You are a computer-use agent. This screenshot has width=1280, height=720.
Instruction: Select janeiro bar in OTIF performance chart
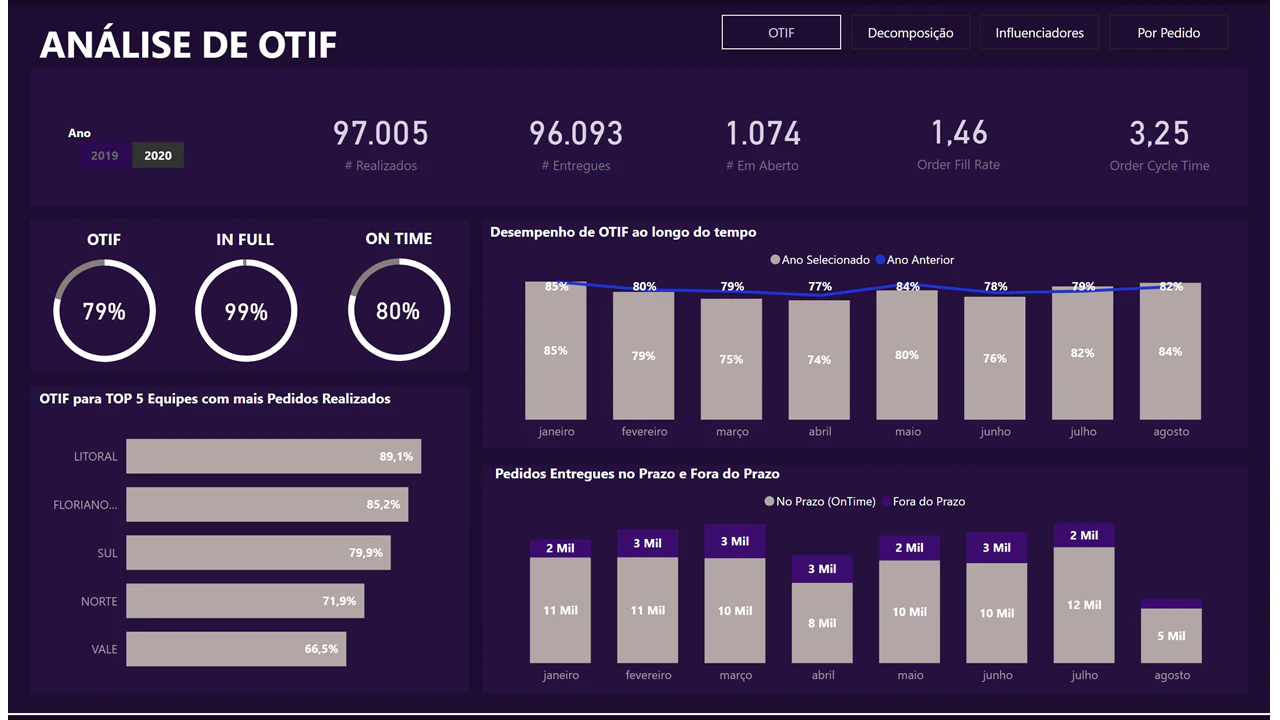pos(556,350)
